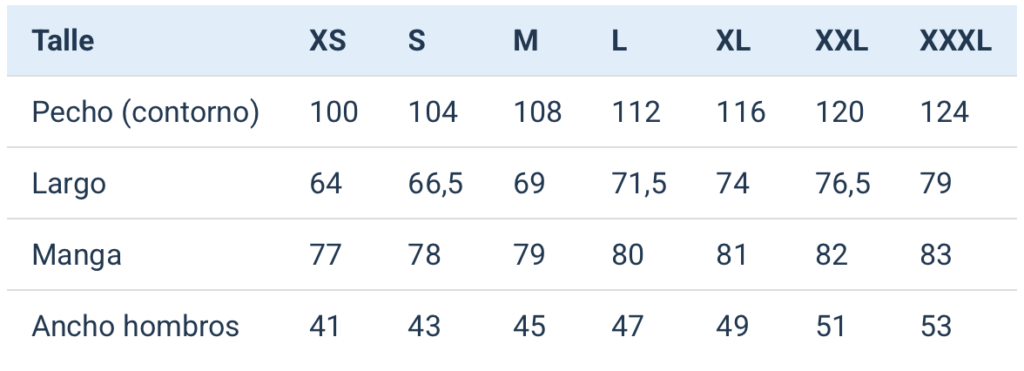The image size is (1024, 371).
Task: Click the shoulder width value 53
Action: (x=936, y=326)
